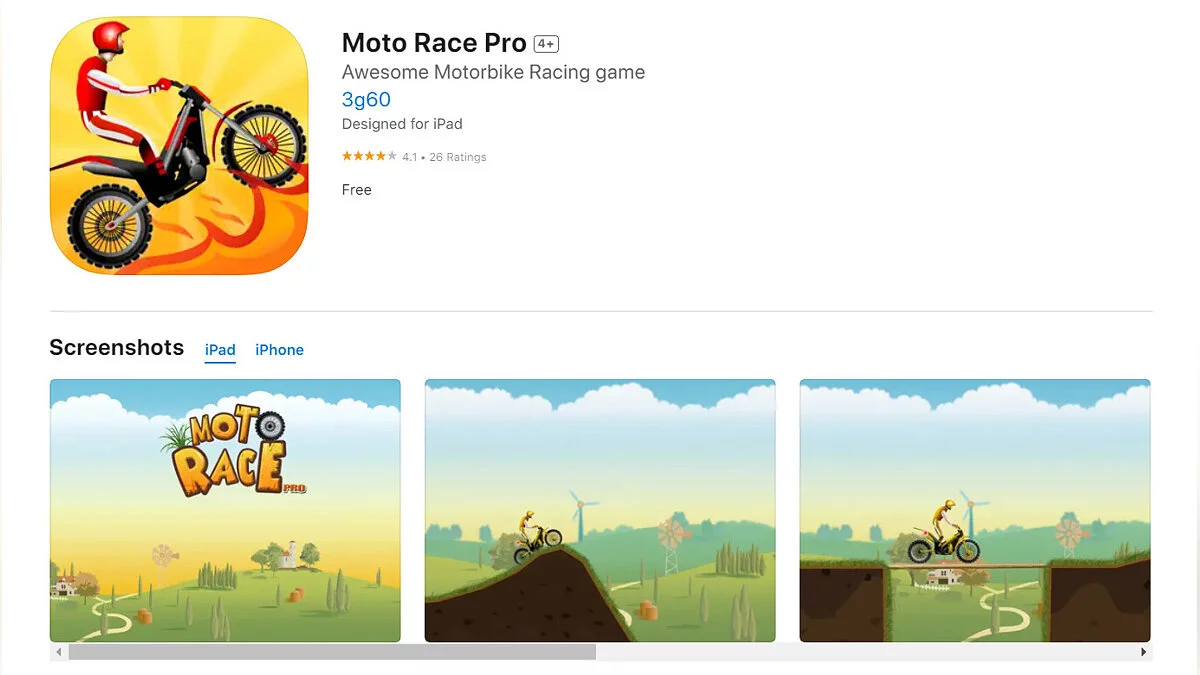Click the rider on the bridge screenshot

click(x=944, y=533)
